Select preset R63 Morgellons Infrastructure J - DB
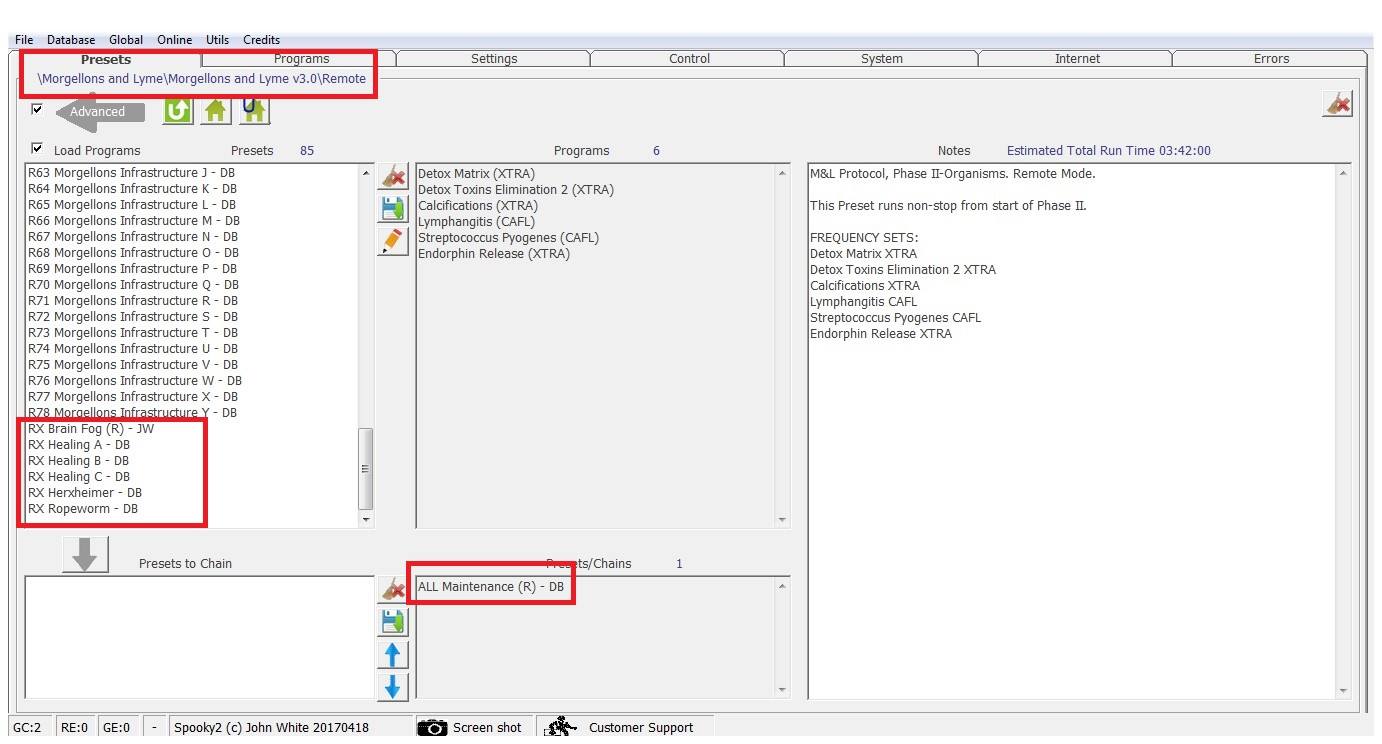Image resolution: width=1382 pixels, height=744 pixels. point(132,173)
